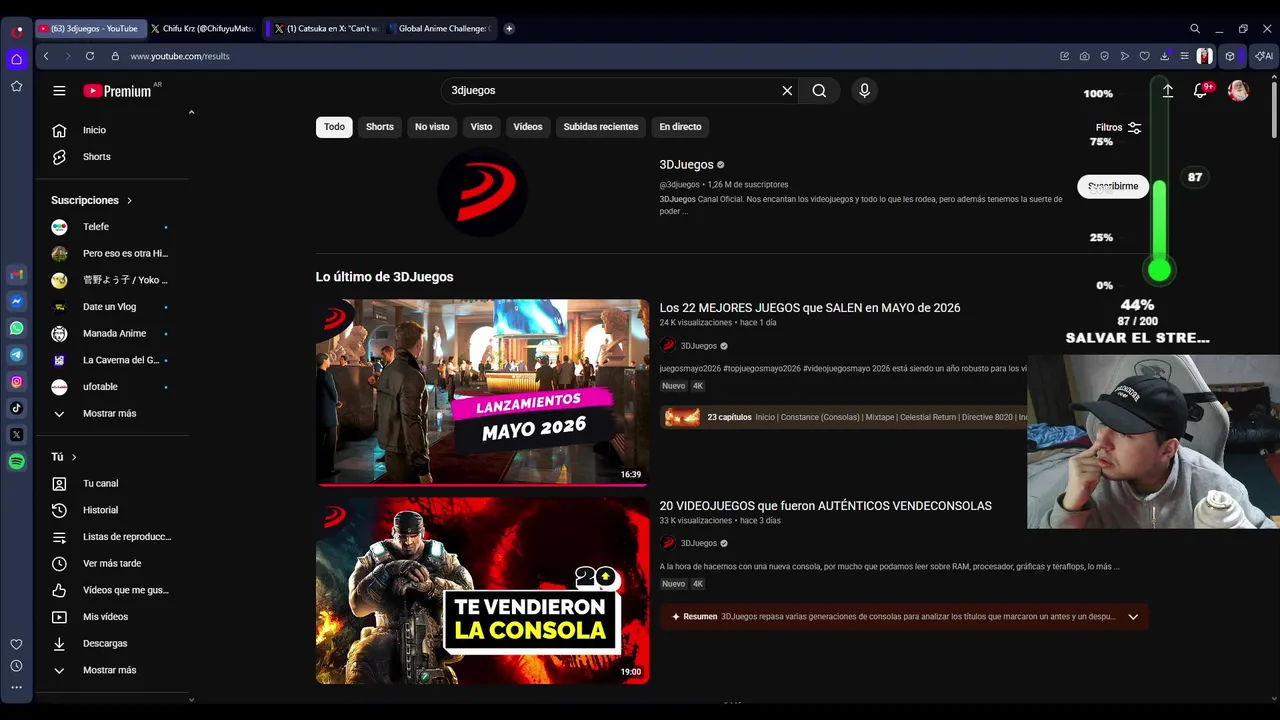Open the 3DJuegos channel name link
1280x720 pixels.
pos(686,165)
